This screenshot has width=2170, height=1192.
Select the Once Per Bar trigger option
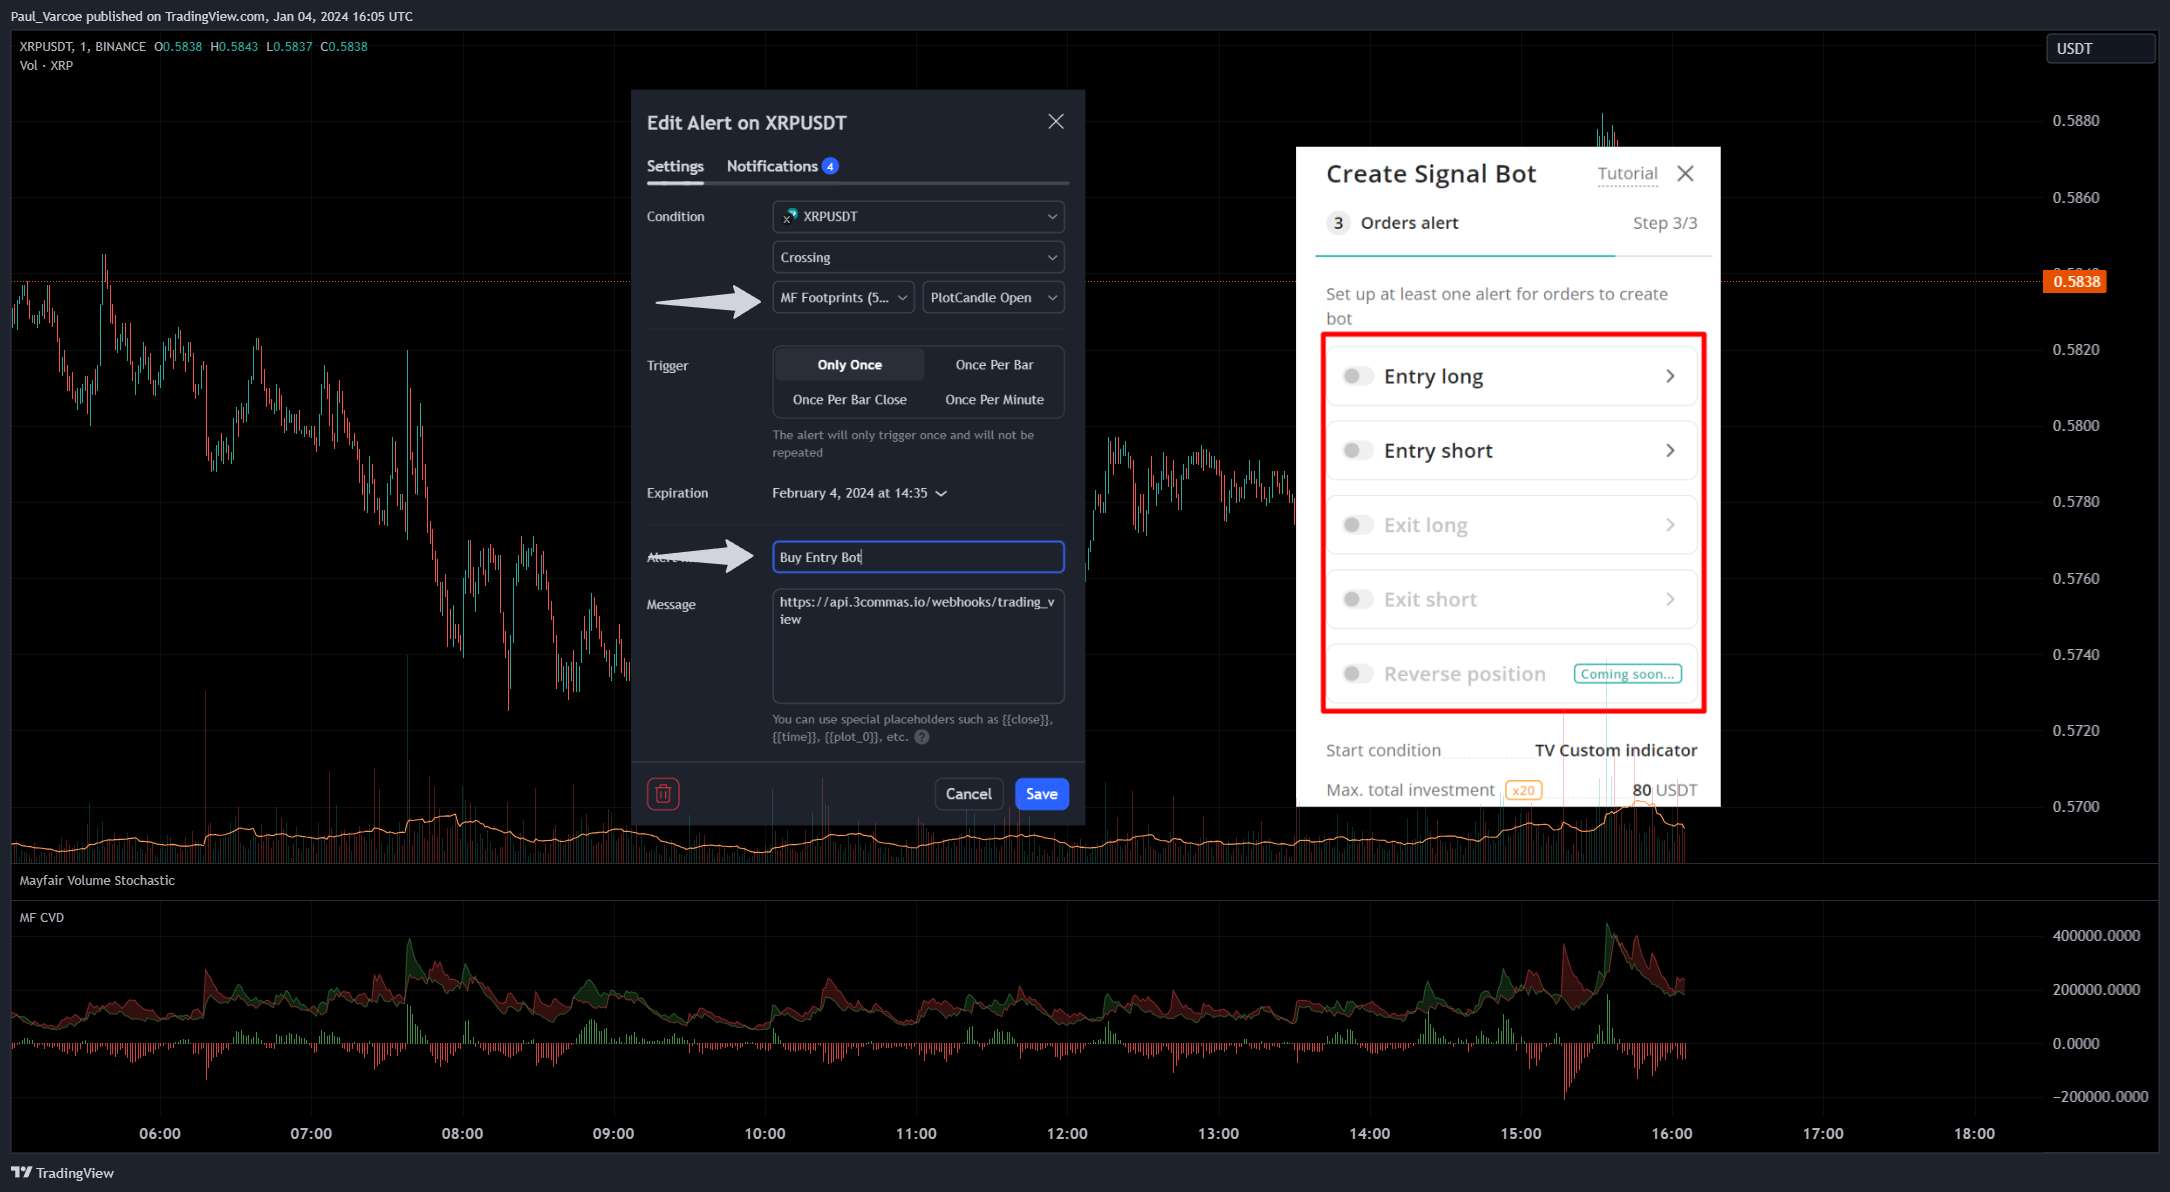coord(994,365)
